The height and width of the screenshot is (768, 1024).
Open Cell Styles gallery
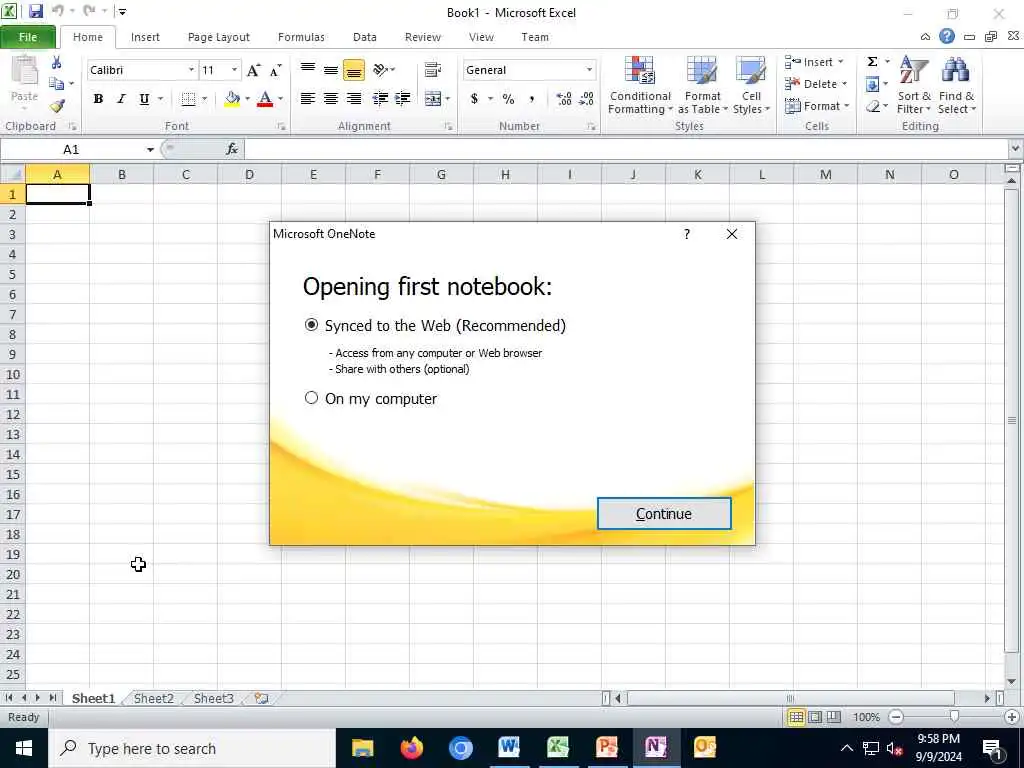(x=751, y=86)
